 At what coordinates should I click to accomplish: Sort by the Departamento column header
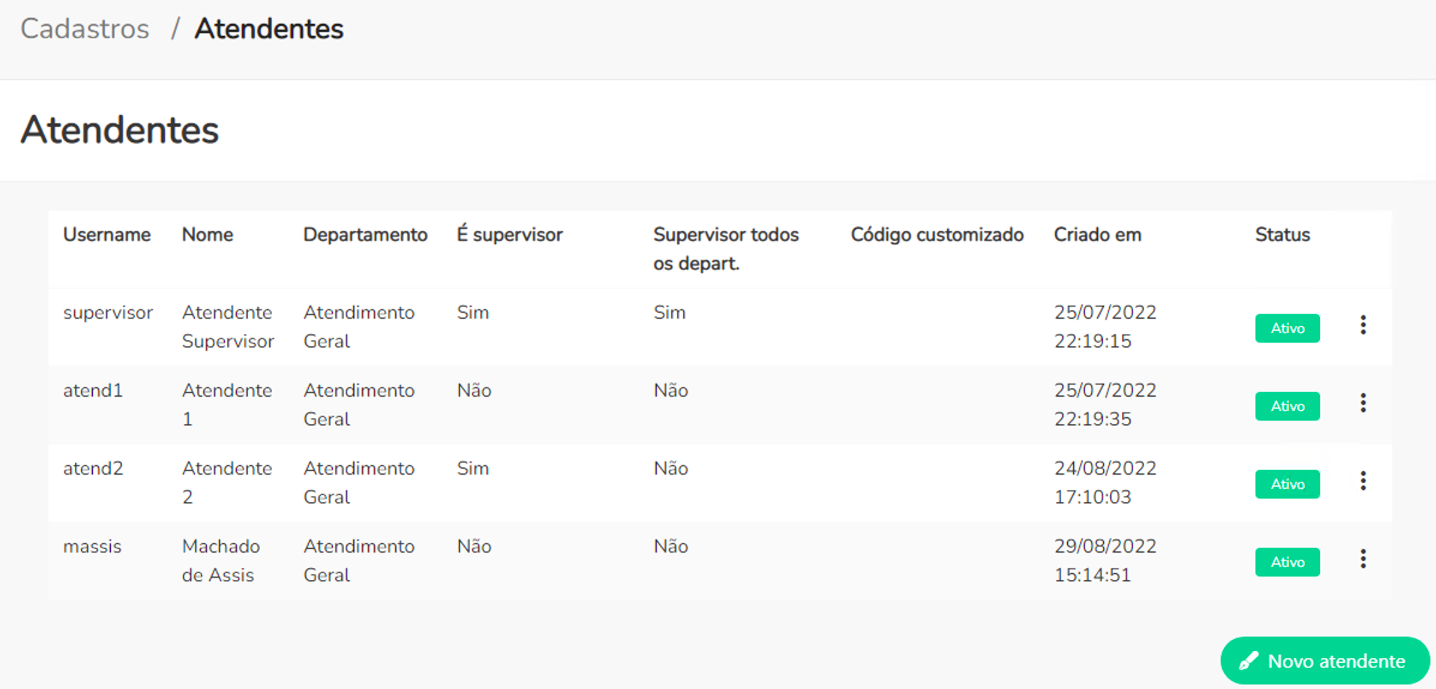365,235
